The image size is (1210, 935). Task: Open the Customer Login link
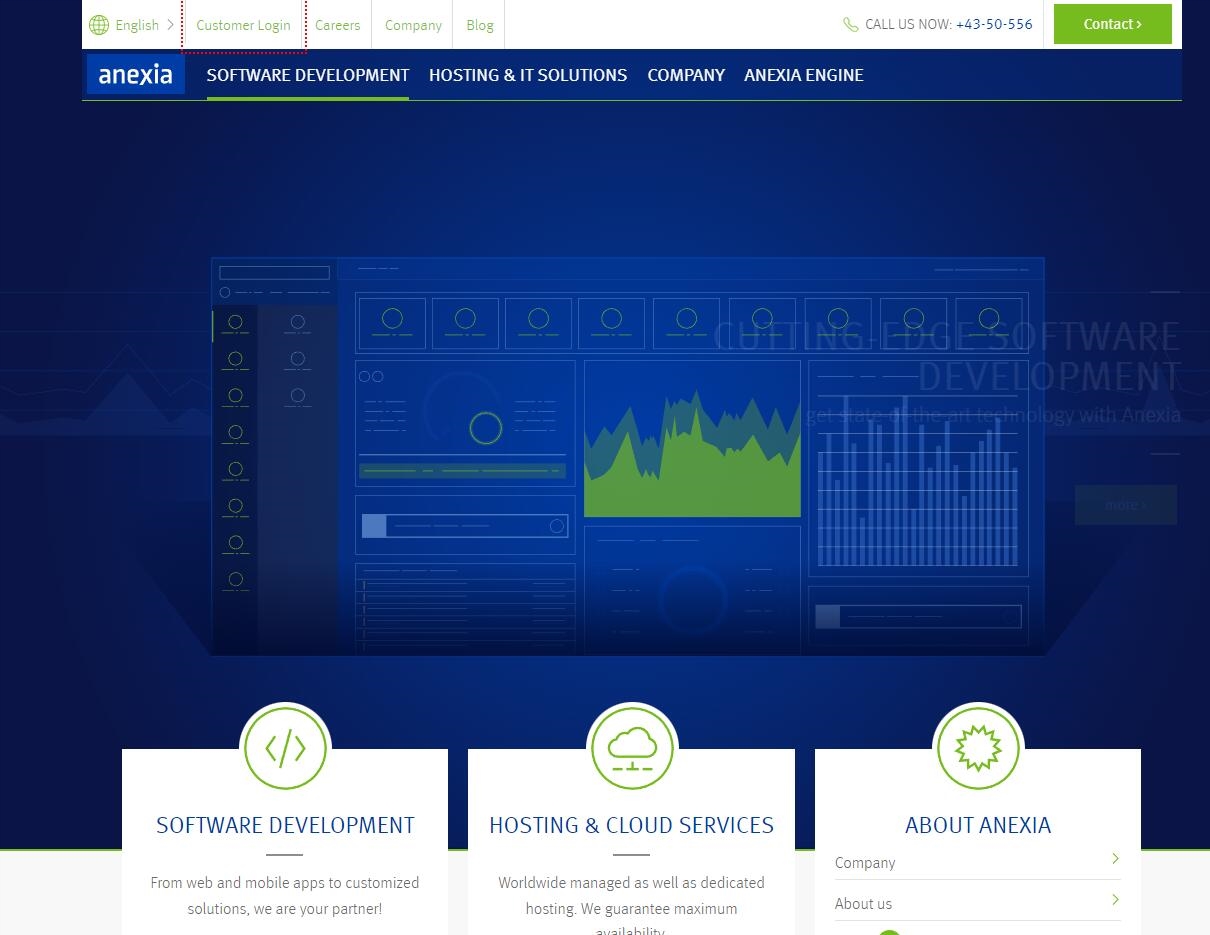pyautogui.click(x=244, y=25)
